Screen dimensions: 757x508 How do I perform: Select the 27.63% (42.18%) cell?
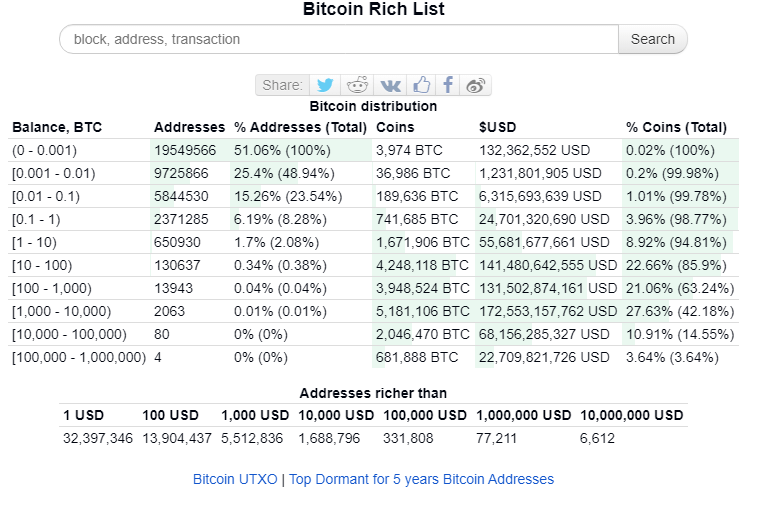click(x=680, y=311)
